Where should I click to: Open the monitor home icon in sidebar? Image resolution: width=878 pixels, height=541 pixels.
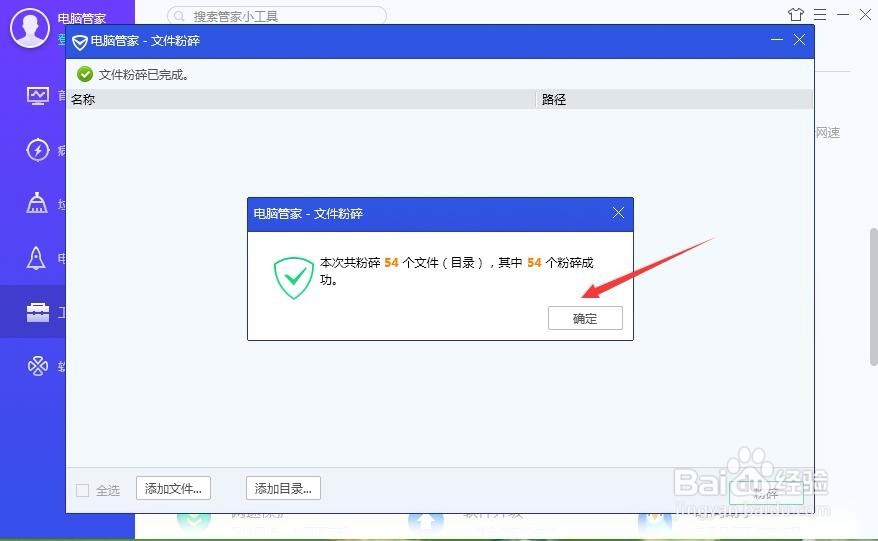(38, 96)
